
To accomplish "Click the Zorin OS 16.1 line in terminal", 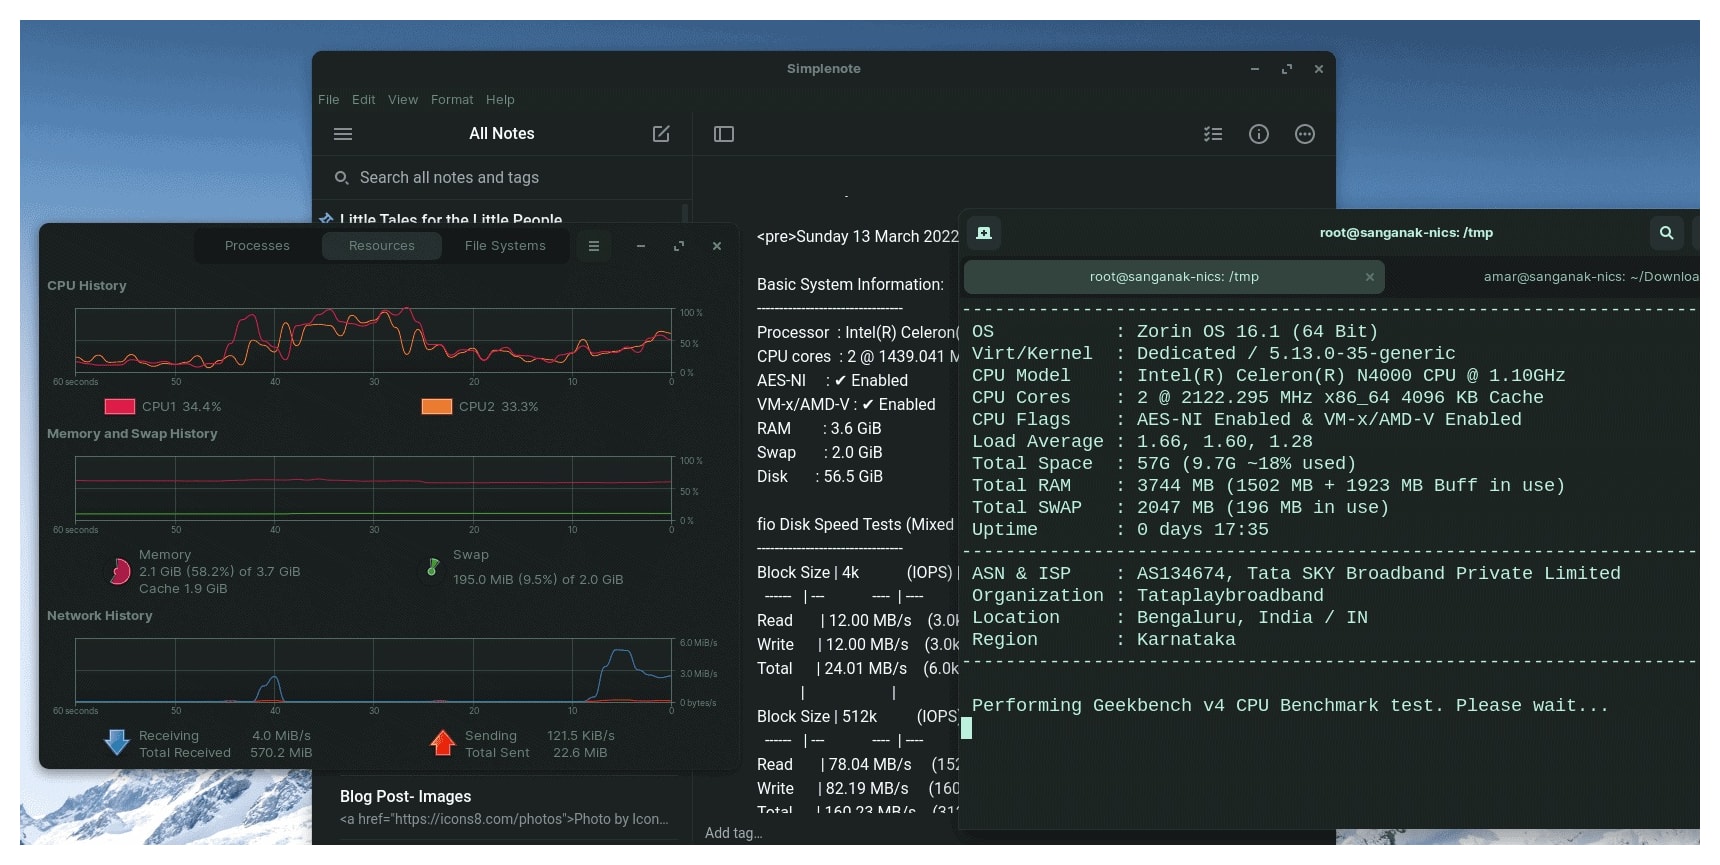I will 1175,332.
